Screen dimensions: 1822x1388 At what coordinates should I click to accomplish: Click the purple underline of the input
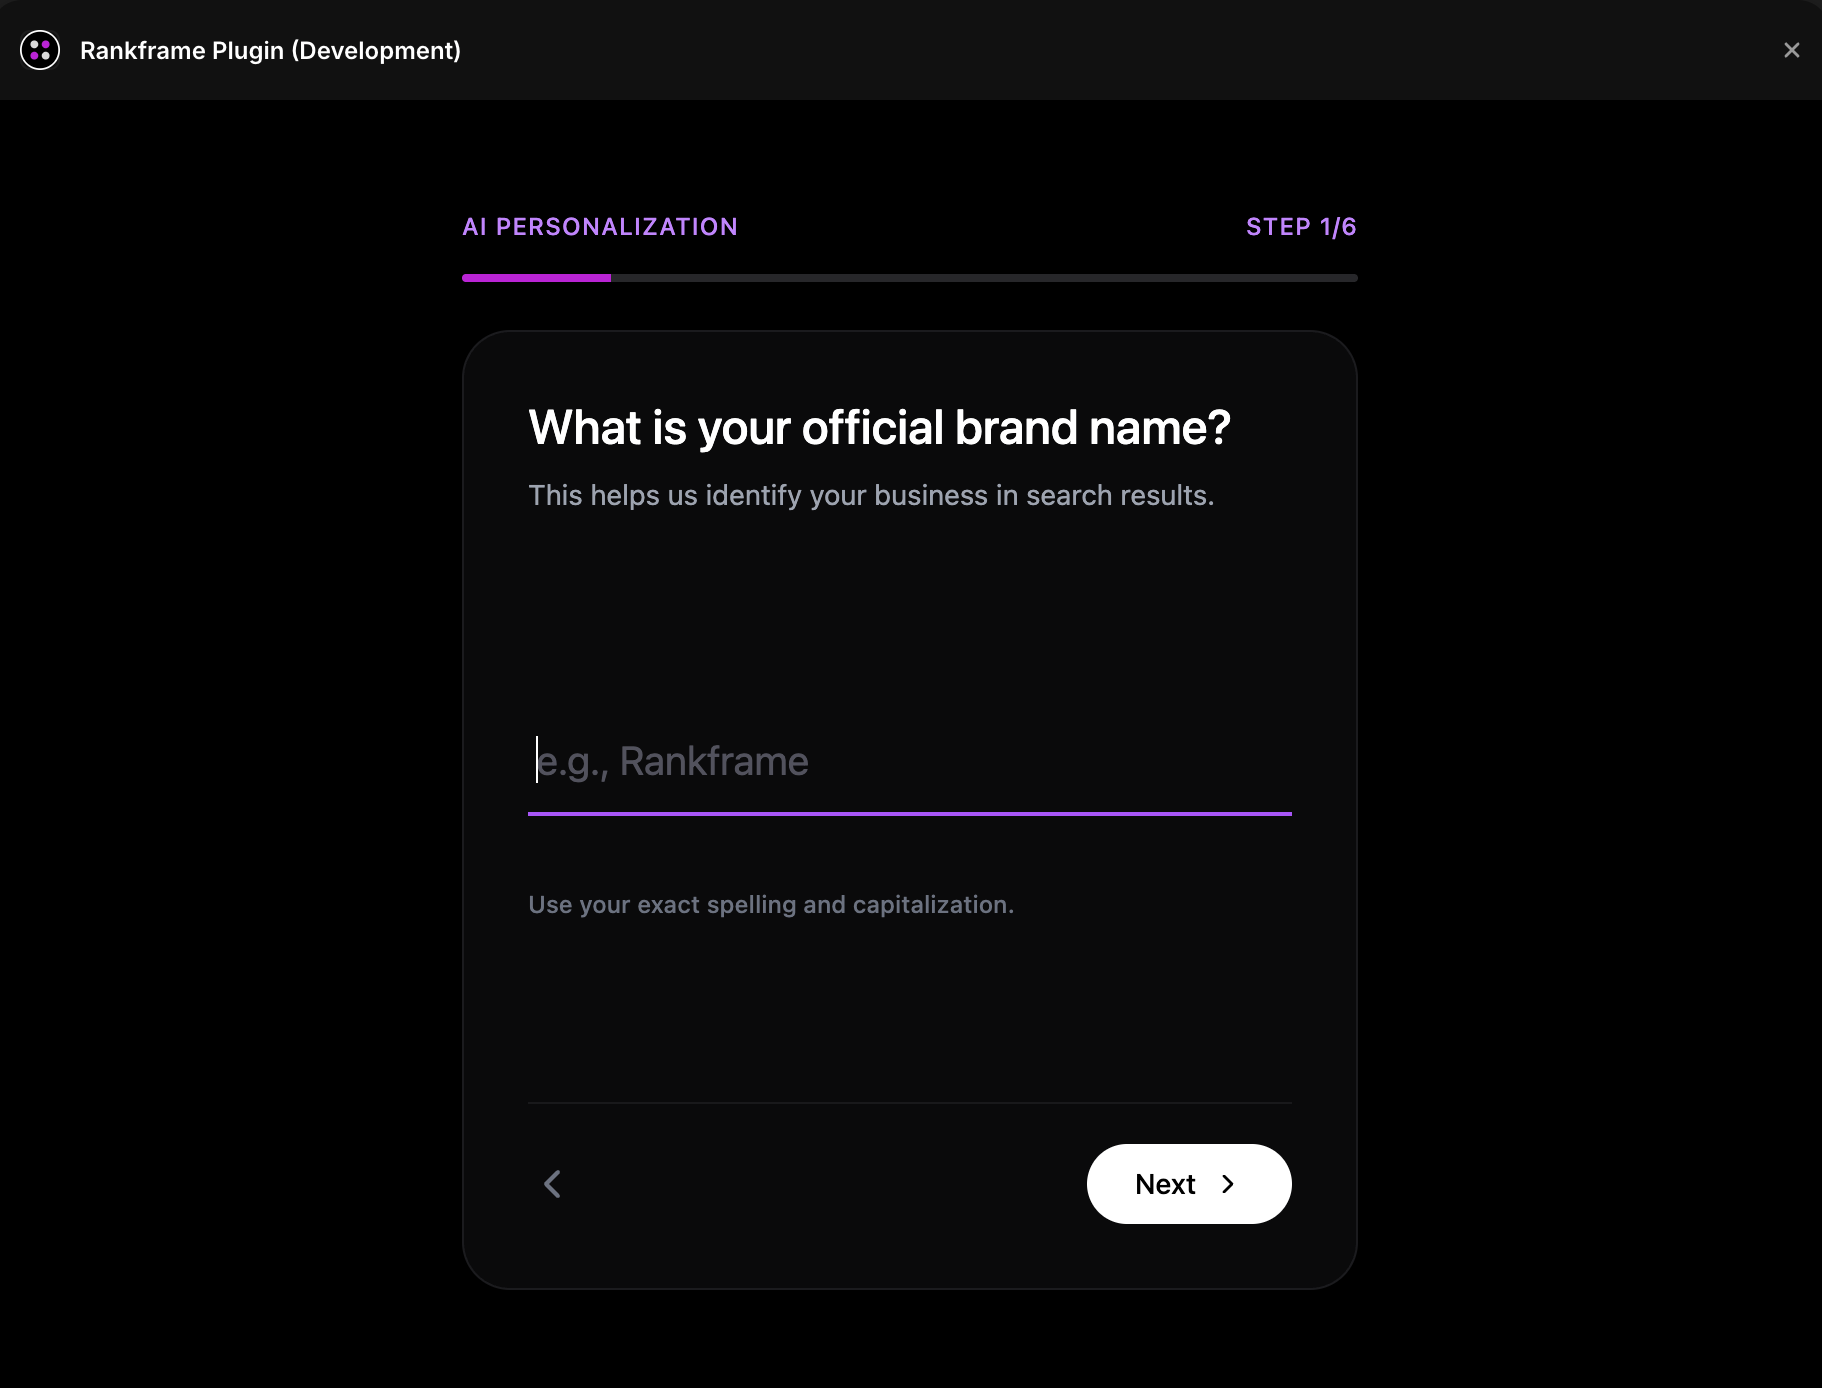(908, 814)
